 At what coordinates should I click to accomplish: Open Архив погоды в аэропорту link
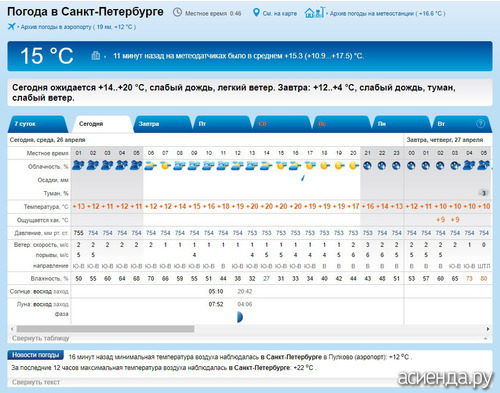78,27
